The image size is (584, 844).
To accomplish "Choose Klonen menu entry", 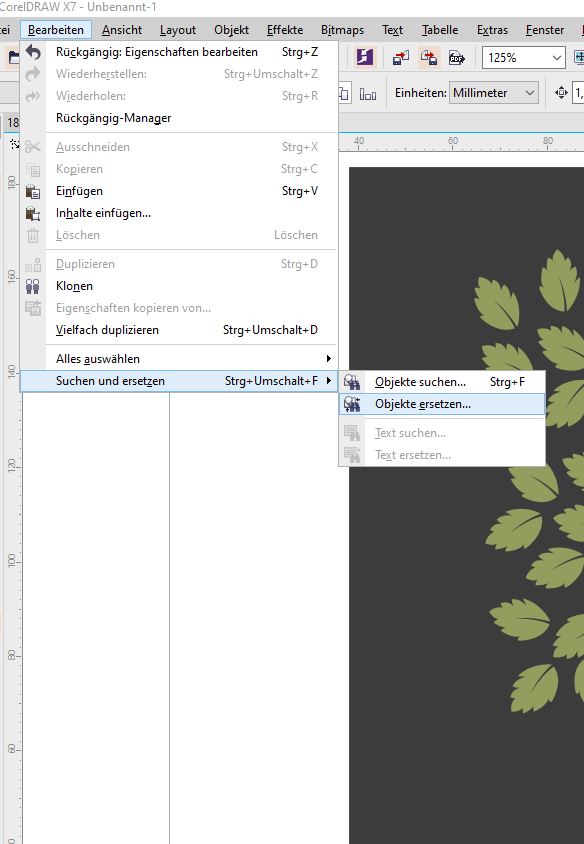I will coord(179,286).
